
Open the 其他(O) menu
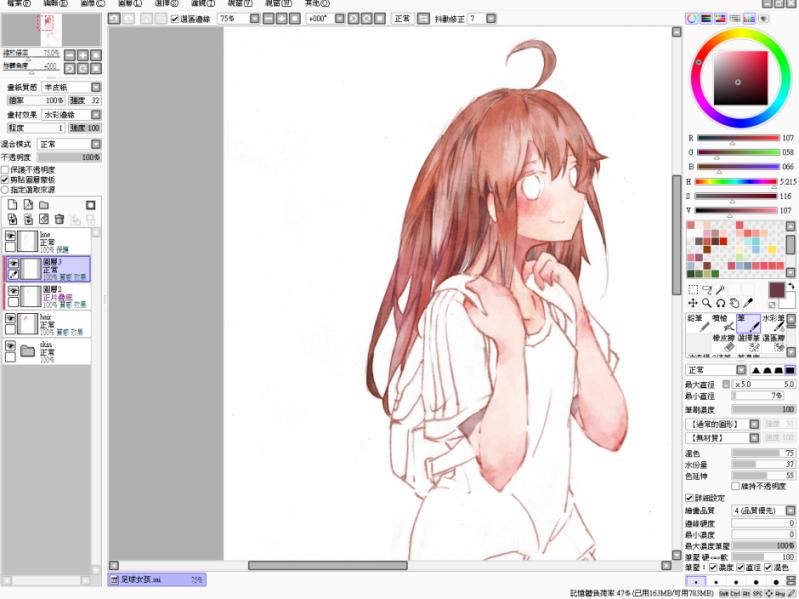(317, 3)
